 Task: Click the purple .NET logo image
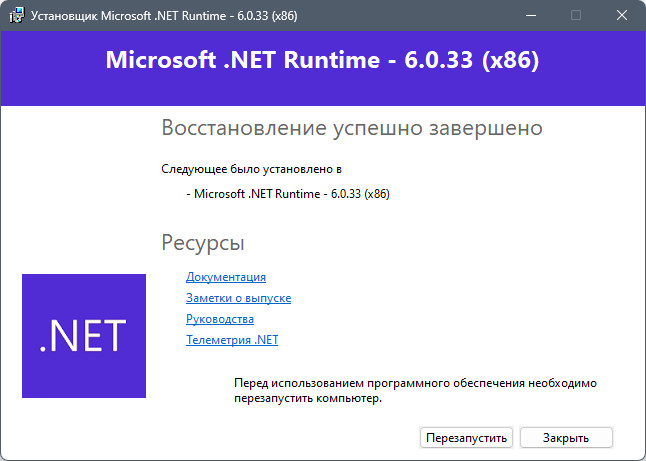(x=84, y=336)
